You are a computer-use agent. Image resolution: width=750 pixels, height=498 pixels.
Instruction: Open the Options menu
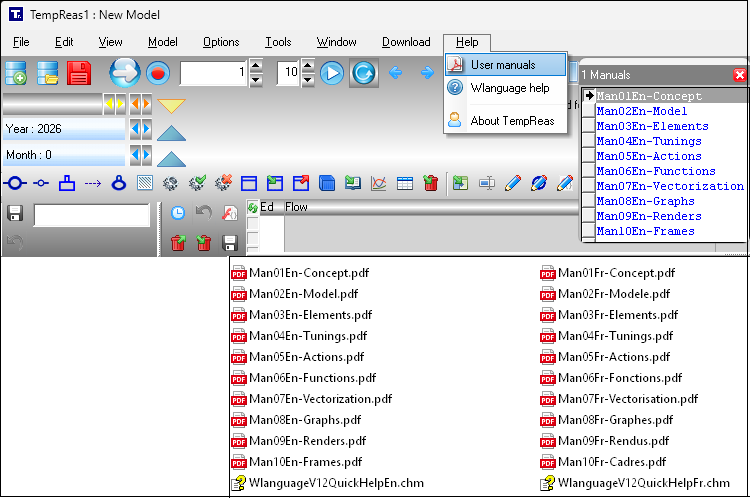pyautogui.click(x=221, y=42)
